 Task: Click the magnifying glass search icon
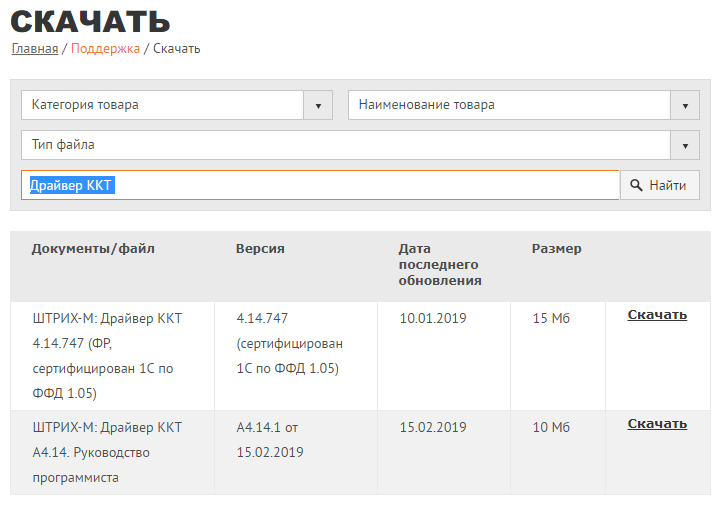pyautogui.click(x=635, y=185)
